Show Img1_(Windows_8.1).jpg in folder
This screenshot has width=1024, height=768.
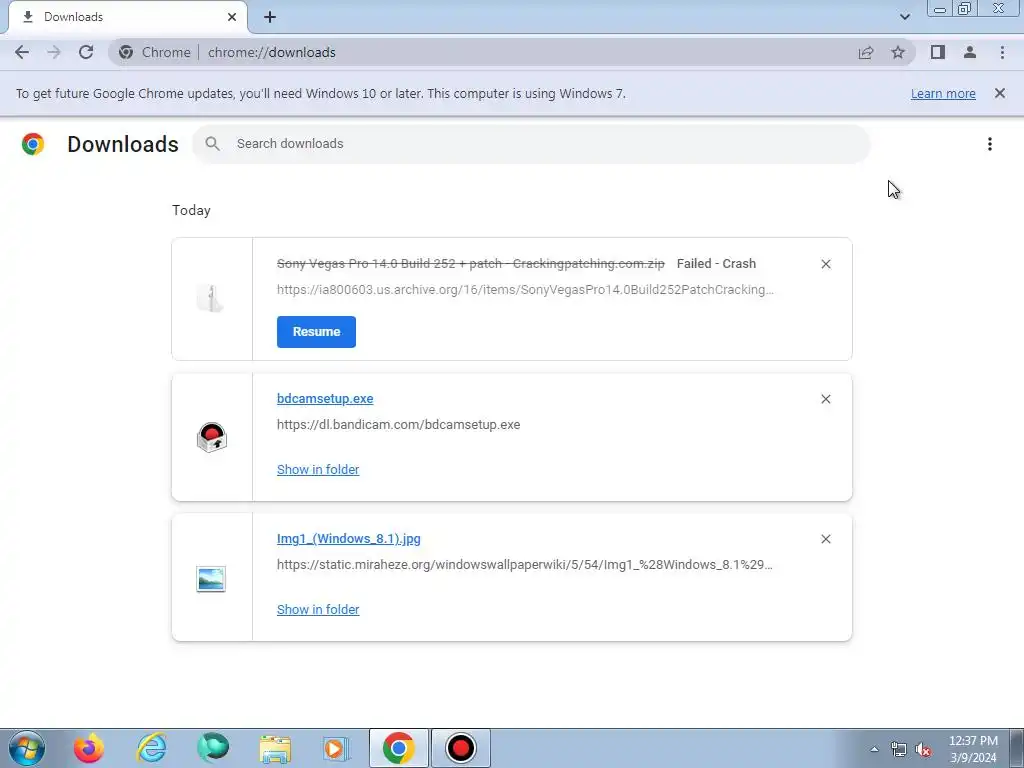(x=318, y=609)
